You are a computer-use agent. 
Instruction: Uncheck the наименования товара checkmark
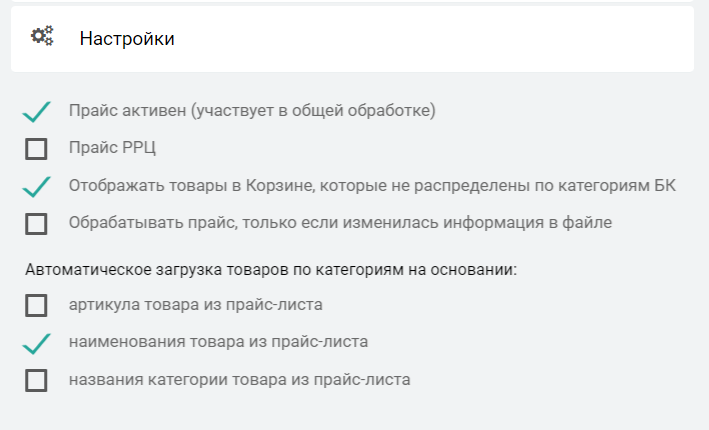36,343
